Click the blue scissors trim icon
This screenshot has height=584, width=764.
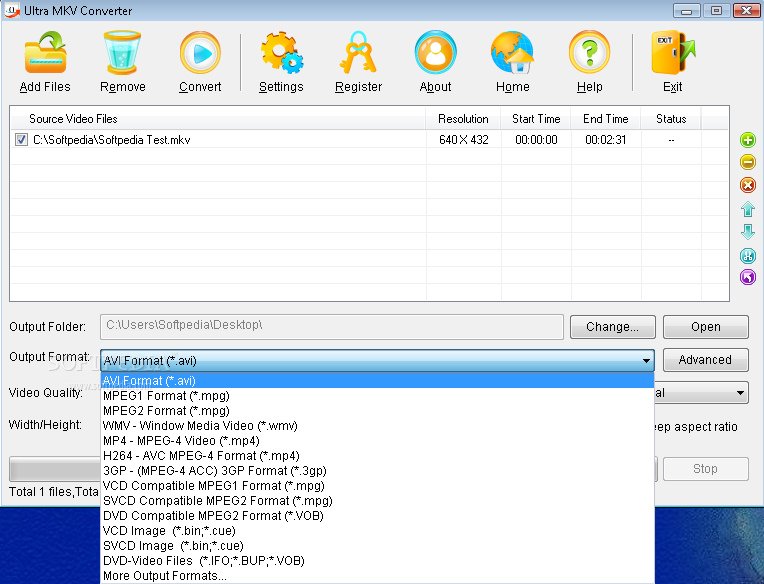click(748, 255)
